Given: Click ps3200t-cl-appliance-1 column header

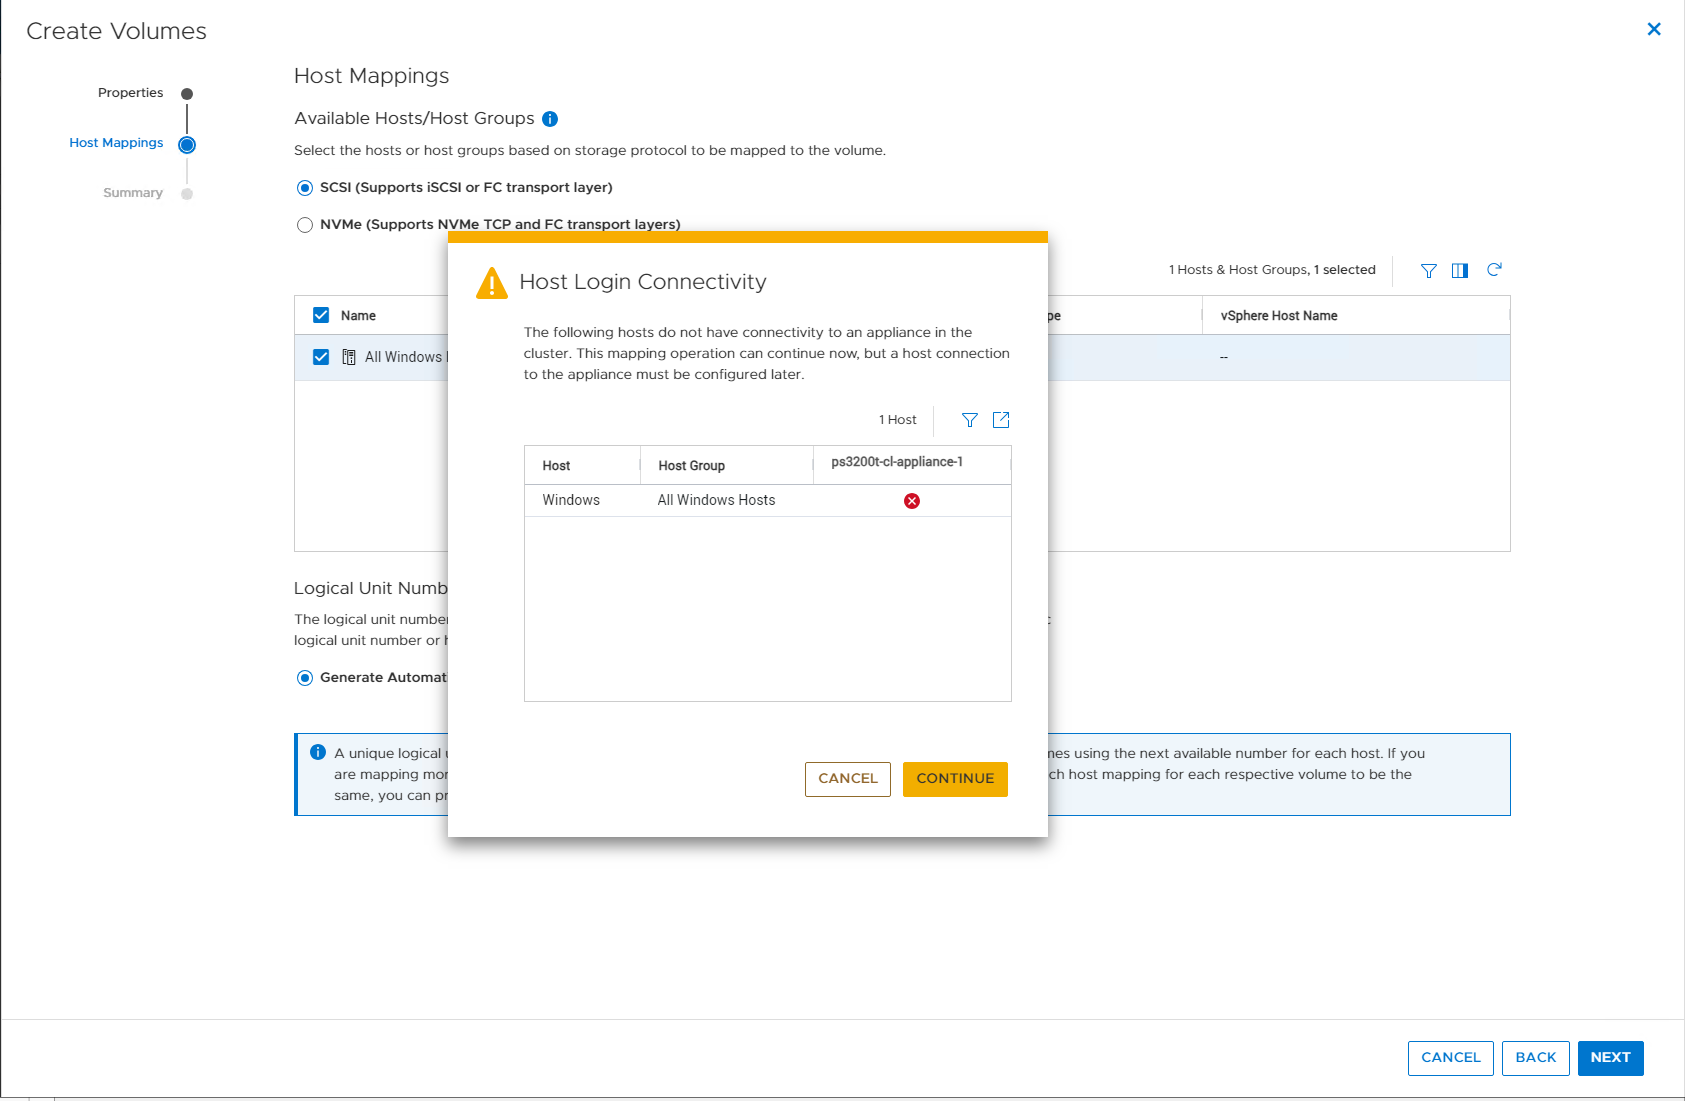Looking at the screenshot, I should [912, 465].
